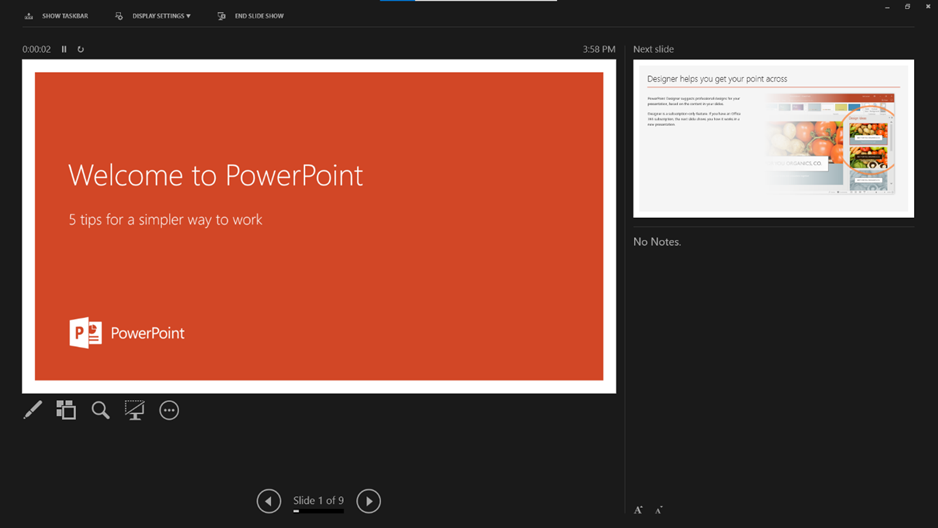Click the slide progress bar below the counter

click(x=318, y=511)
